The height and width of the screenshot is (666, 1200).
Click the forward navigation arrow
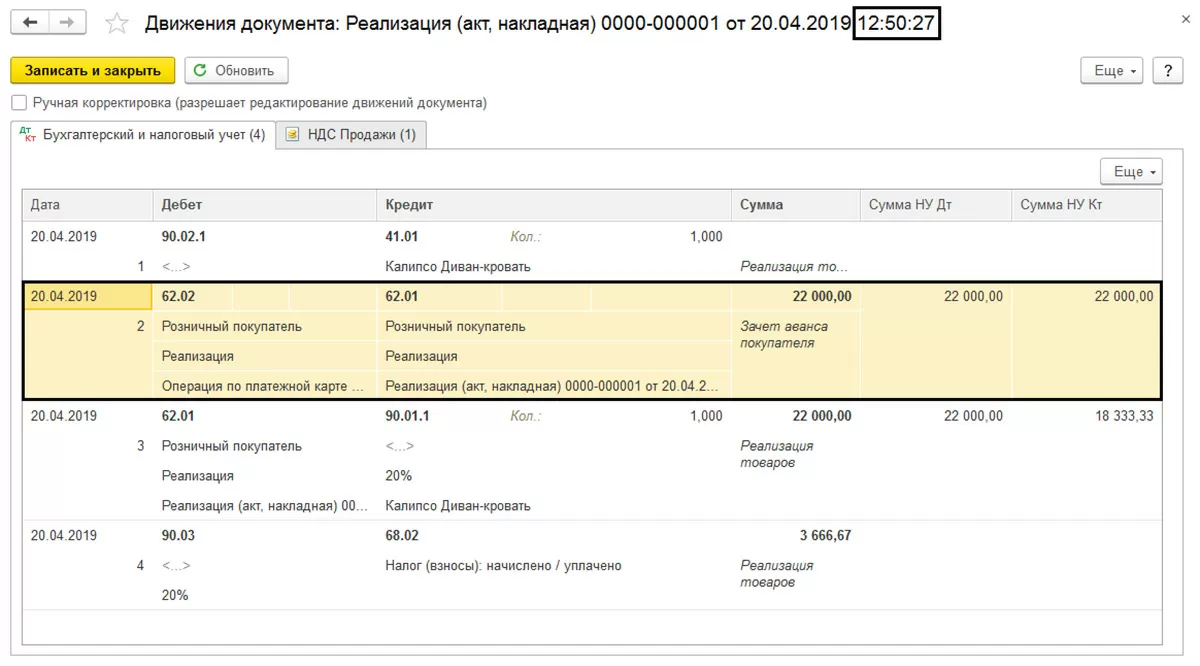tap(66, 22)
